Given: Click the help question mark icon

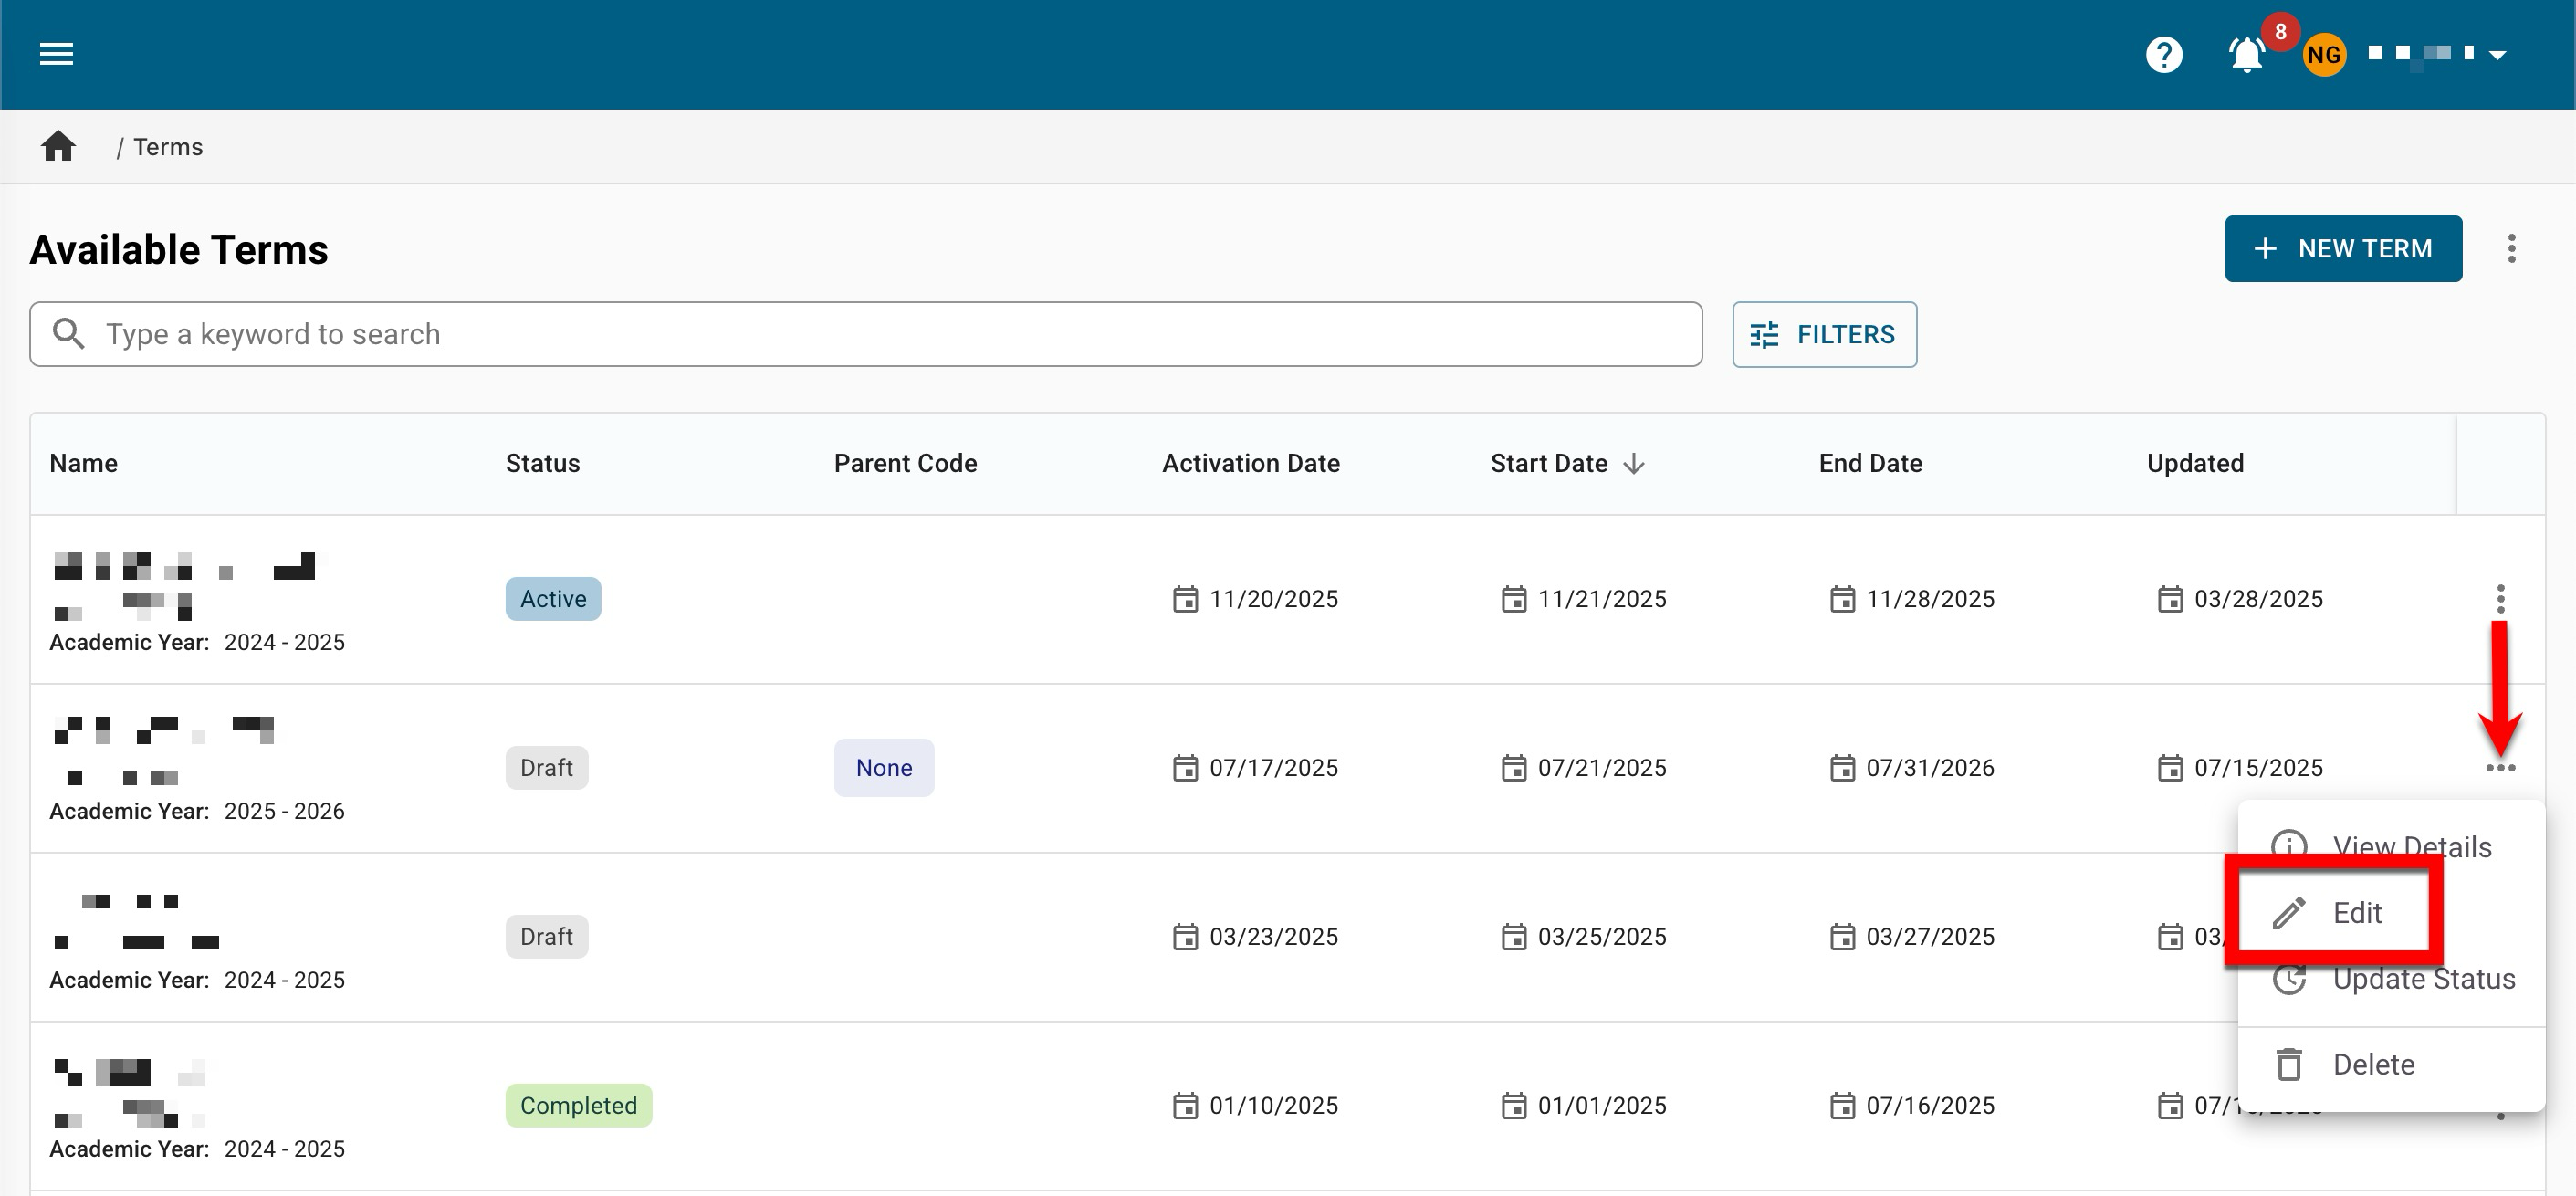Looking at the screenshot, I should click(2163, 54).
